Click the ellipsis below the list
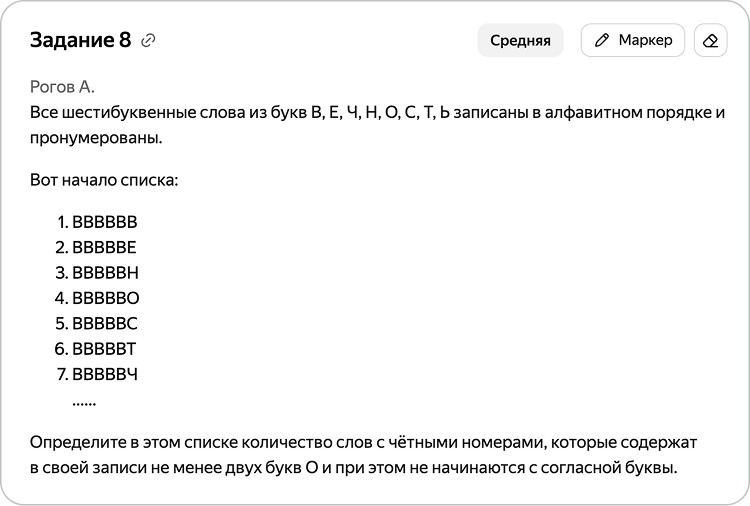This screenshot has height=506, width=750. [84, 403]
